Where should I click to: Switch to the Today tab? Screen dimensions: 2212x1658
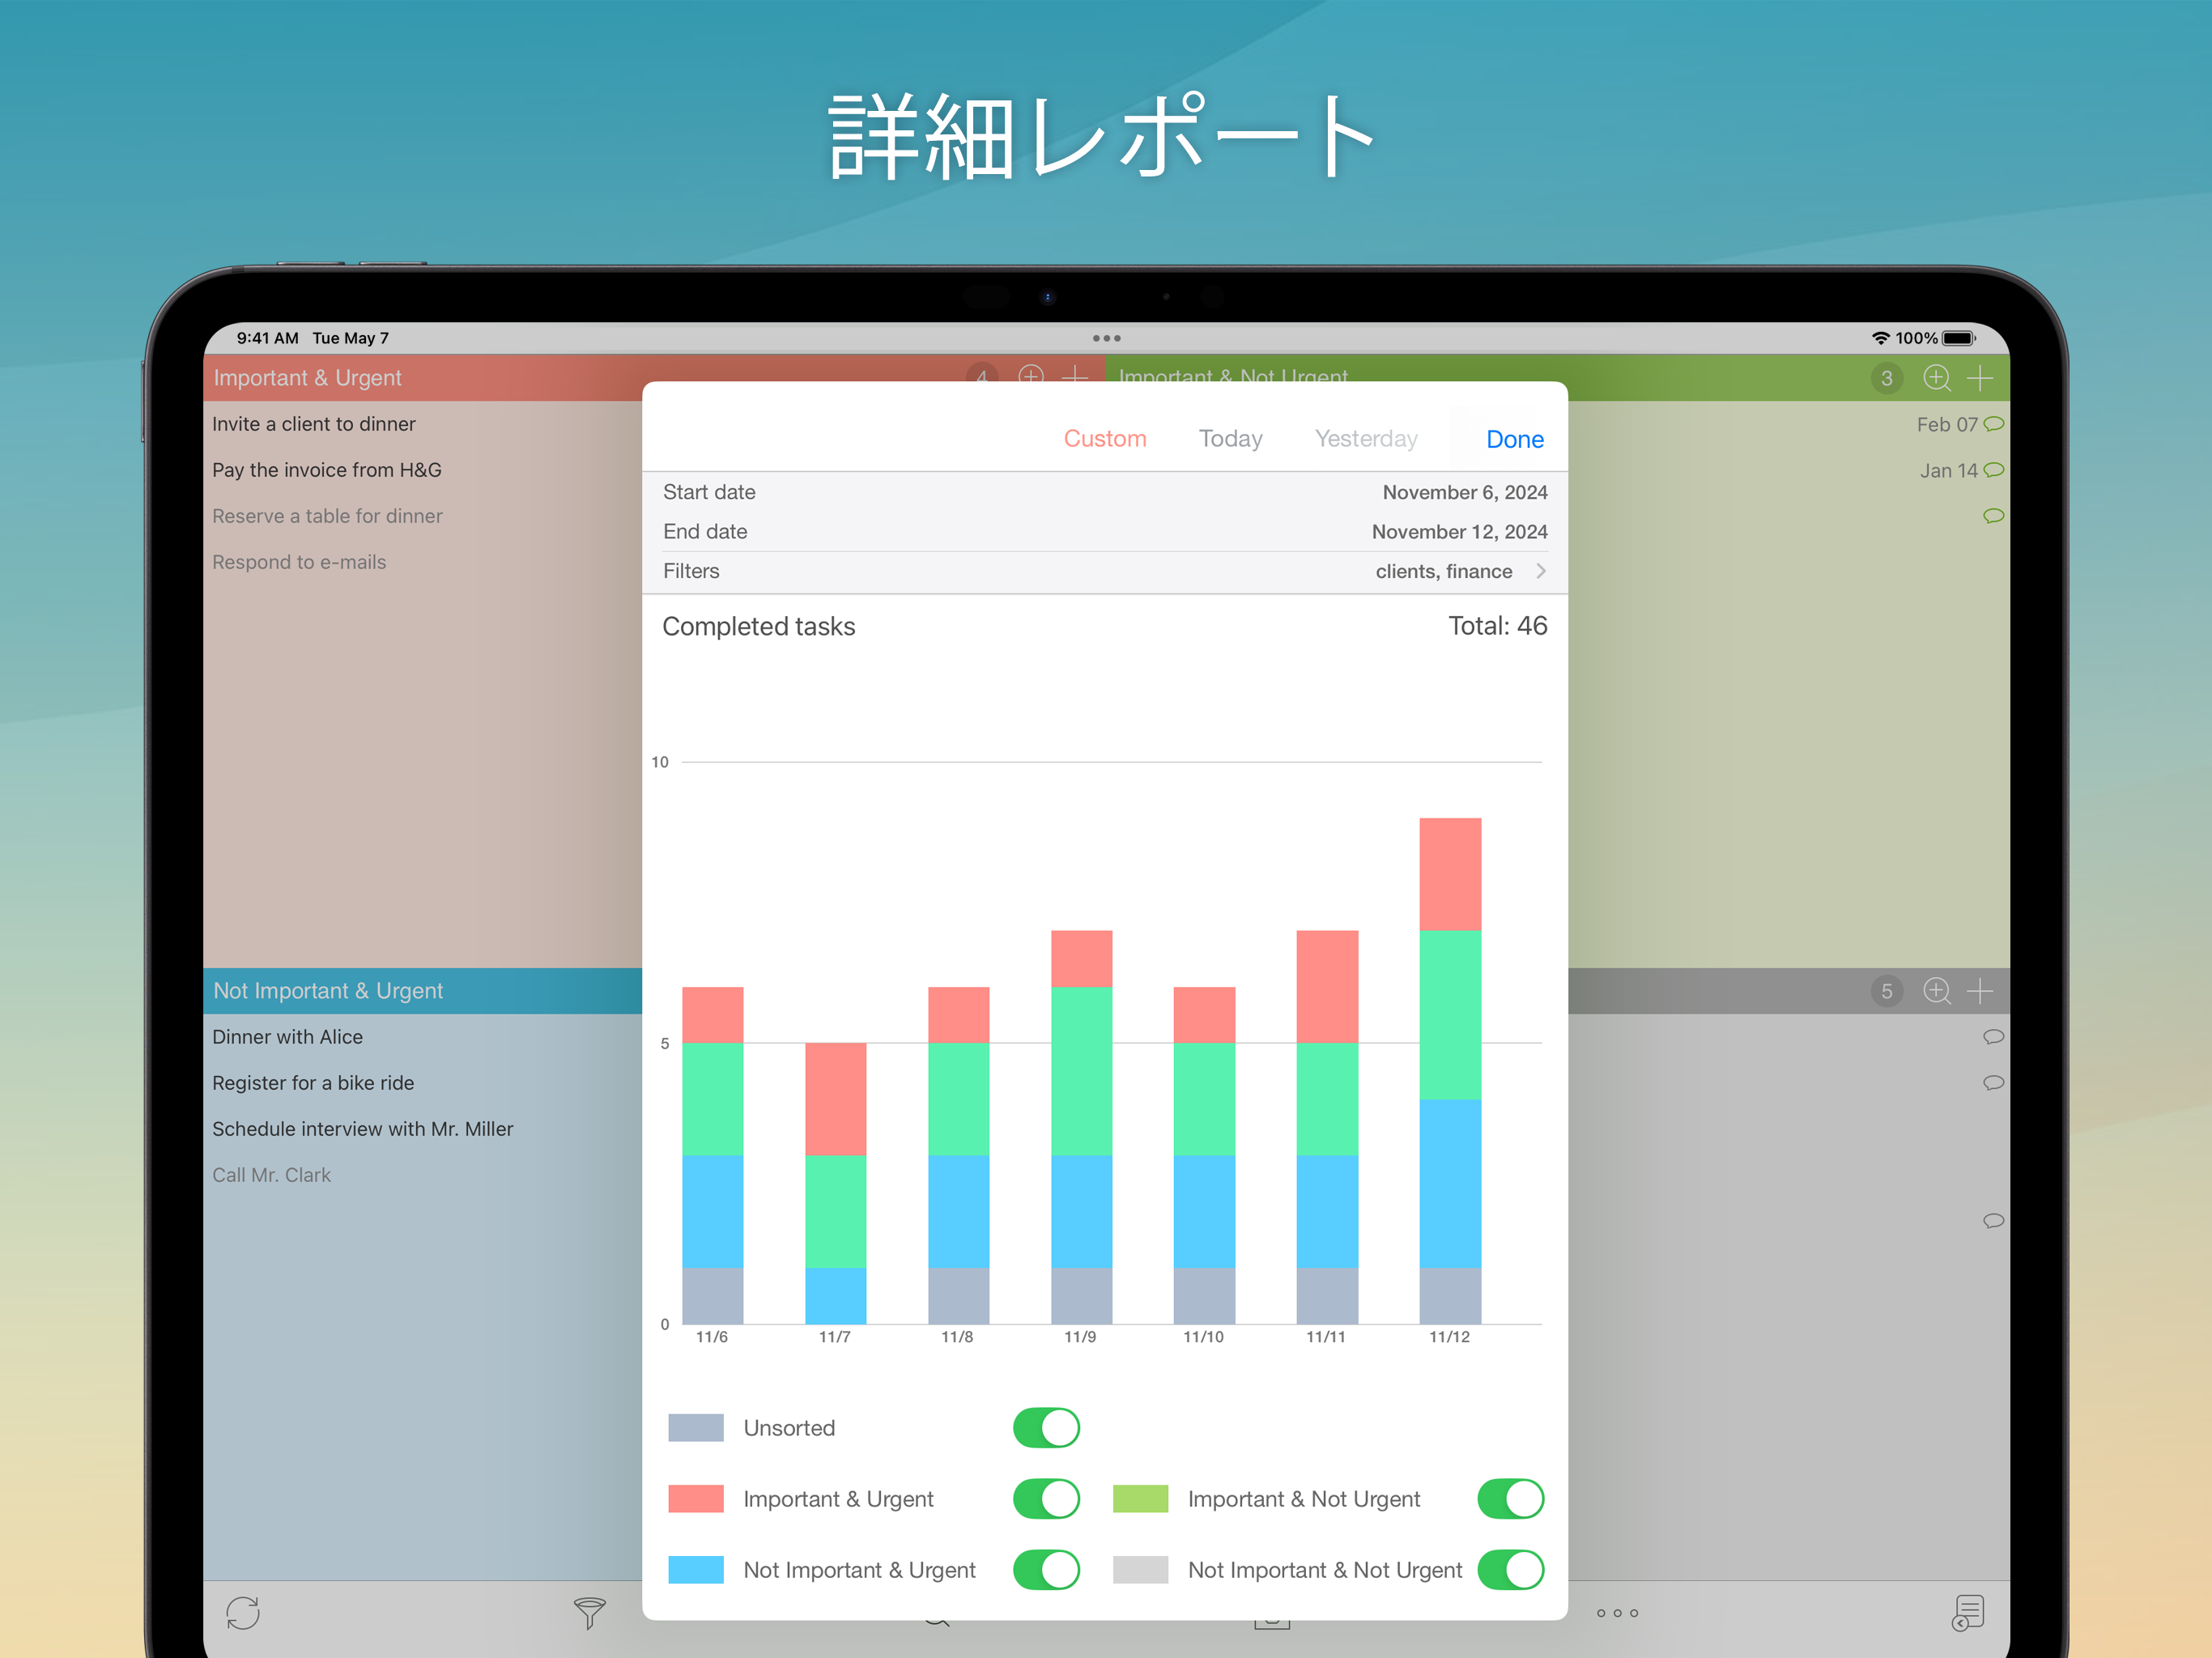1230,439
